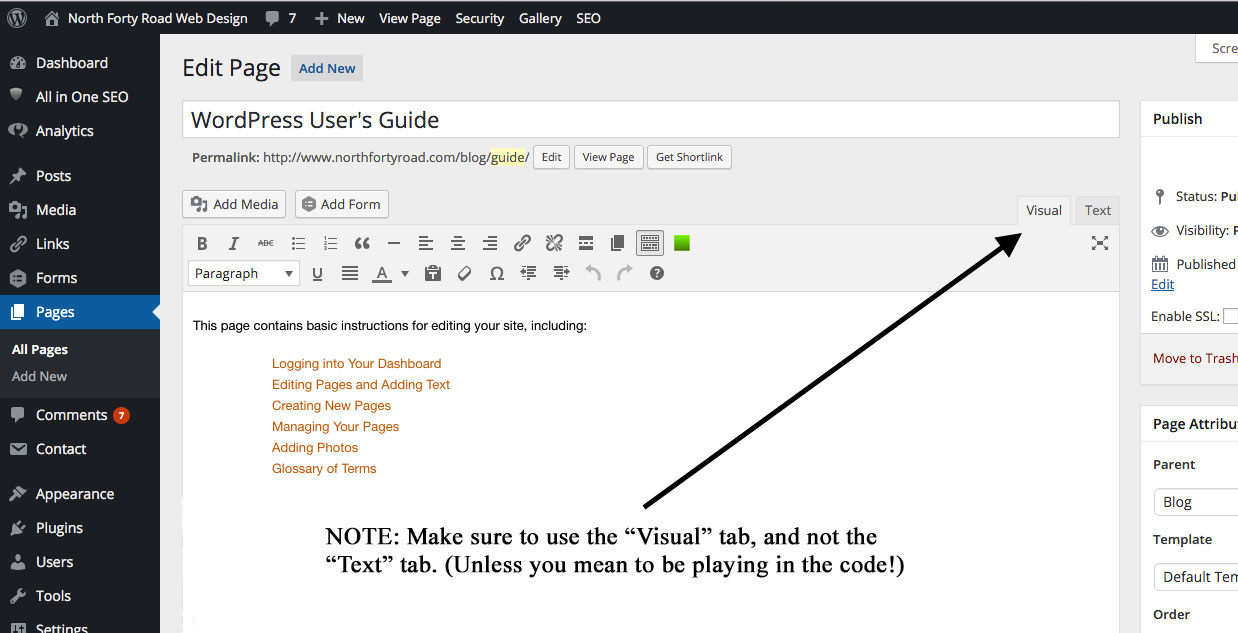This screenshot has height=633, width=1238.
Task: Toggle the Enable SSL checkbox
Action: (x=1231, y=316)
